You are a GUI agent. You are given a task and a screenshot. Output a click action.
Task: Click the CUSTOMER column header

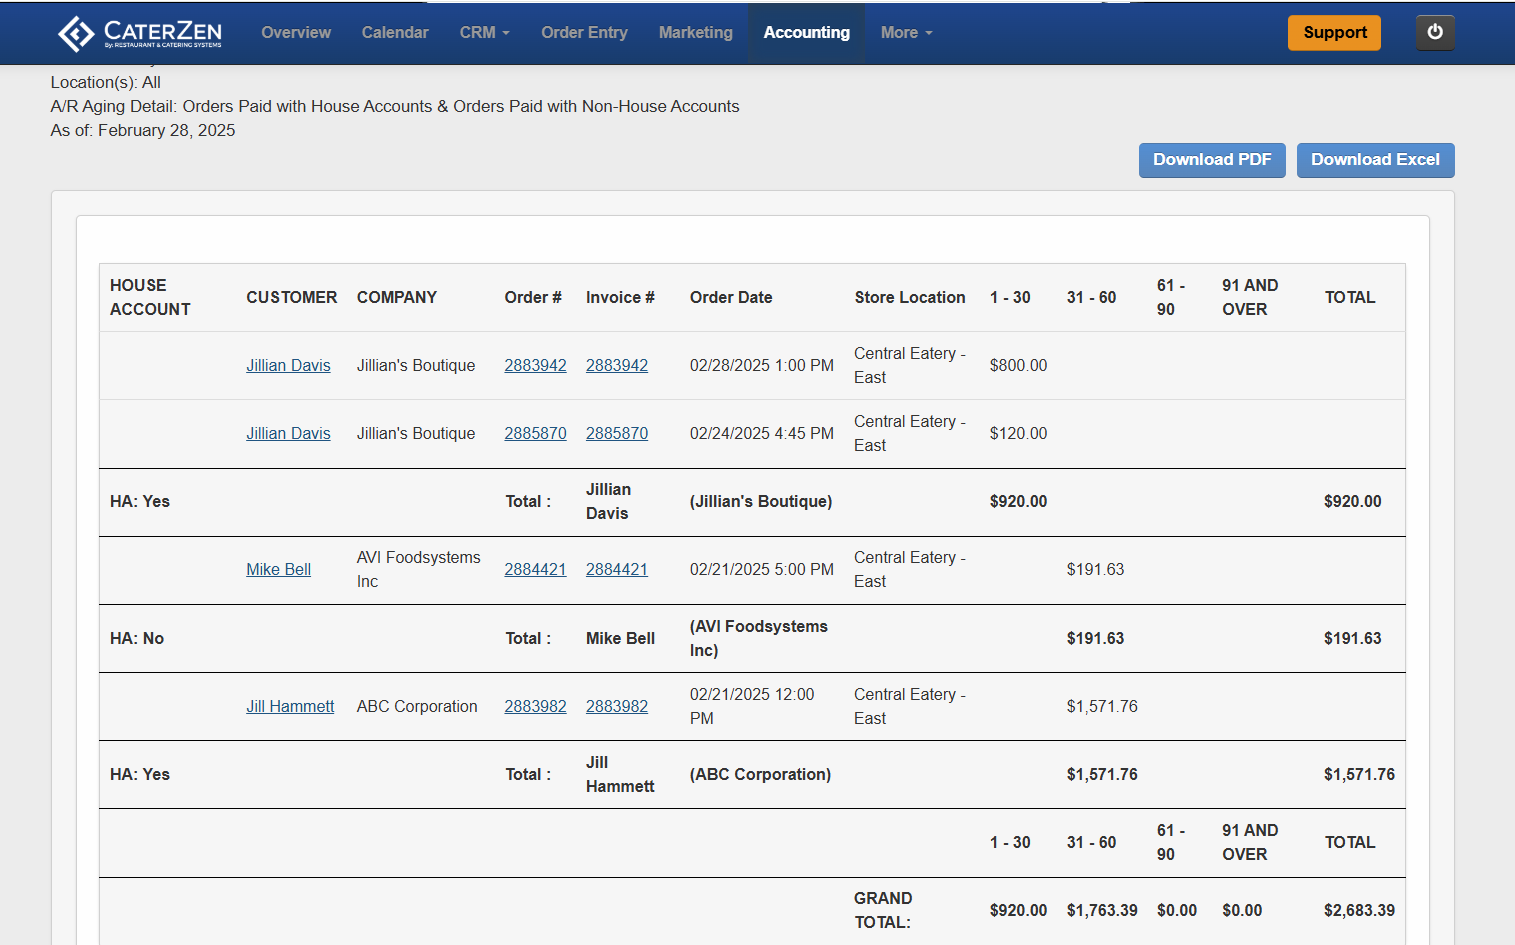(x=292, y=298)
